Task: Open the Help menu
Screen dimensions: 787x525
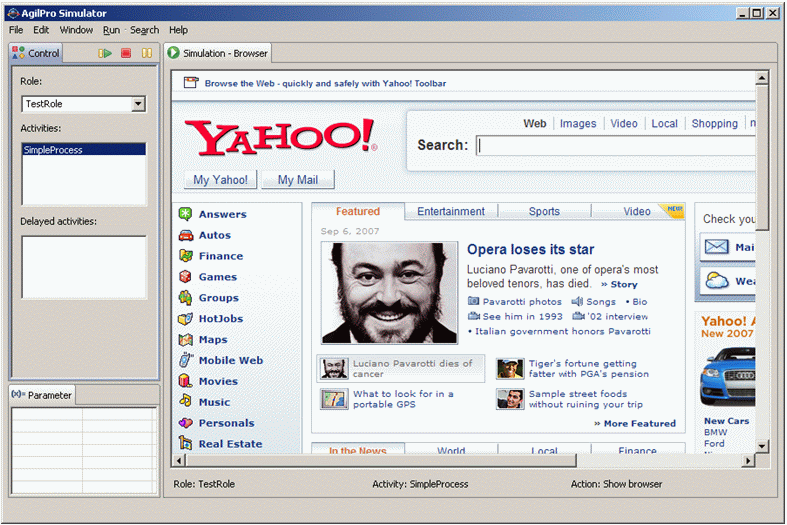Action: (x=178, y=30)
